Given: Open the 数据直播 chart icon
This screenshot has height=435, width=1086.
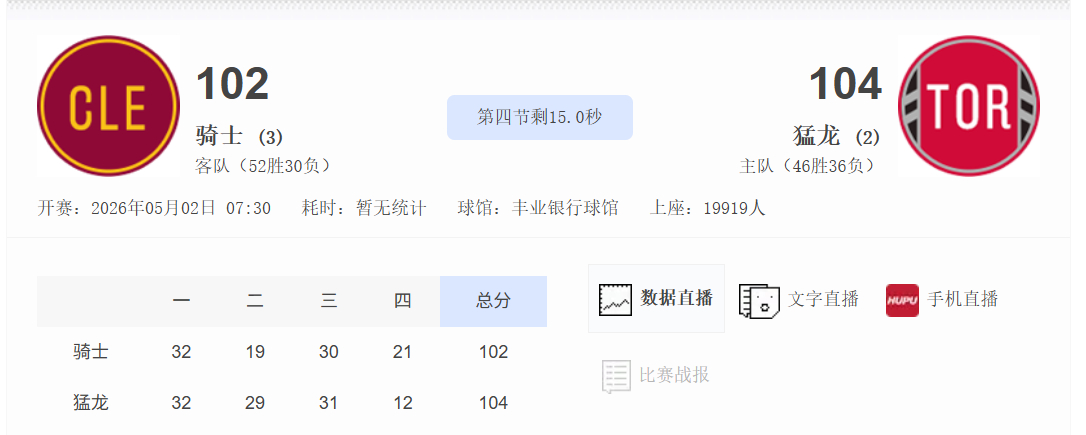Looking at the screenshot, I should (615, 299).
